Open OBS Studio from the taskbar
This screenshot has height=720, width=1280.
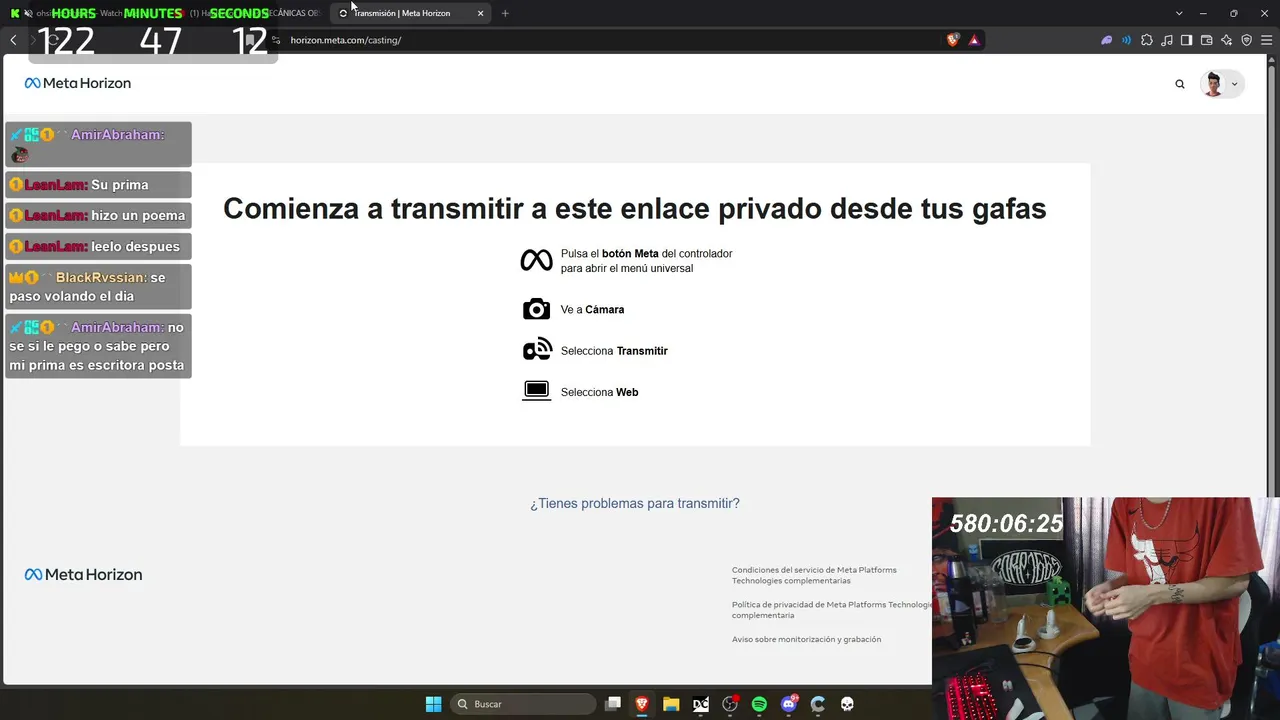pyautogui.click(x=730, y=704)
